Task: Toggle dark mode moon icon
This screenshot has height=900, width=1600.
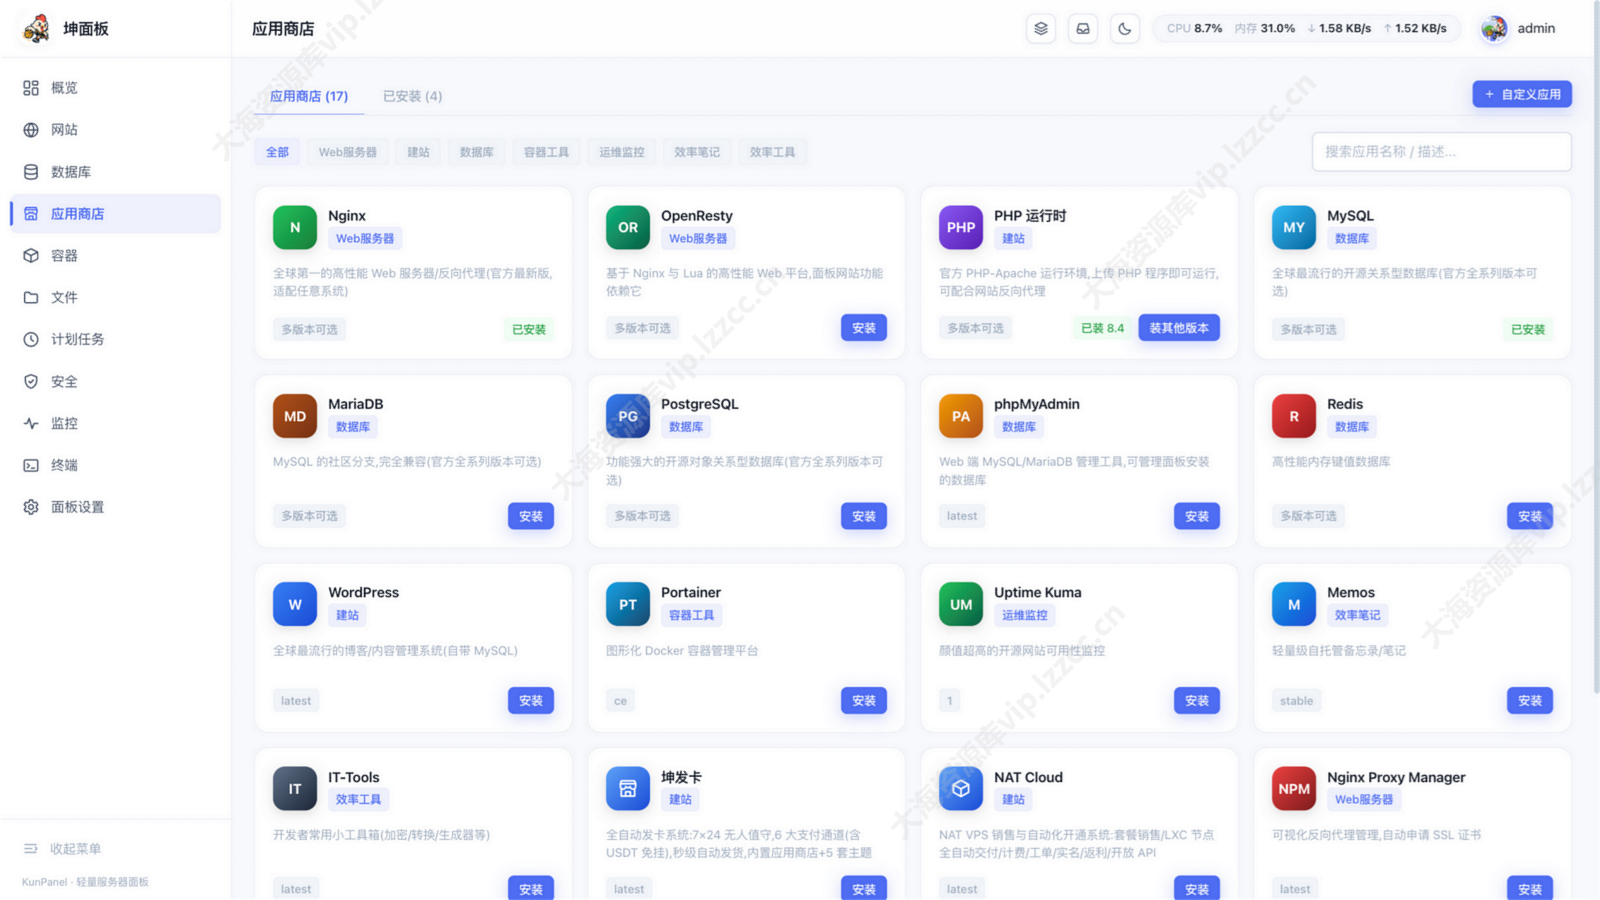Action: [1124, 29]
